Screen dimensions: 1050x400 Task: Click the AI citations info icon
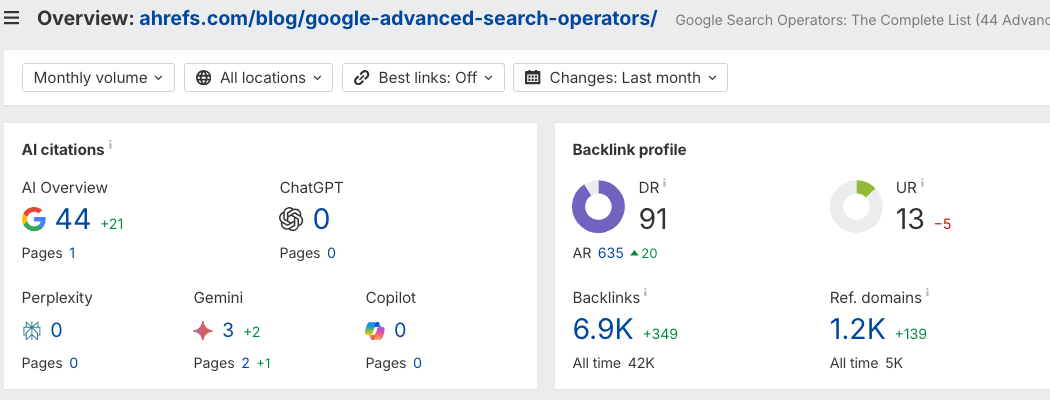tap(110, 145)
